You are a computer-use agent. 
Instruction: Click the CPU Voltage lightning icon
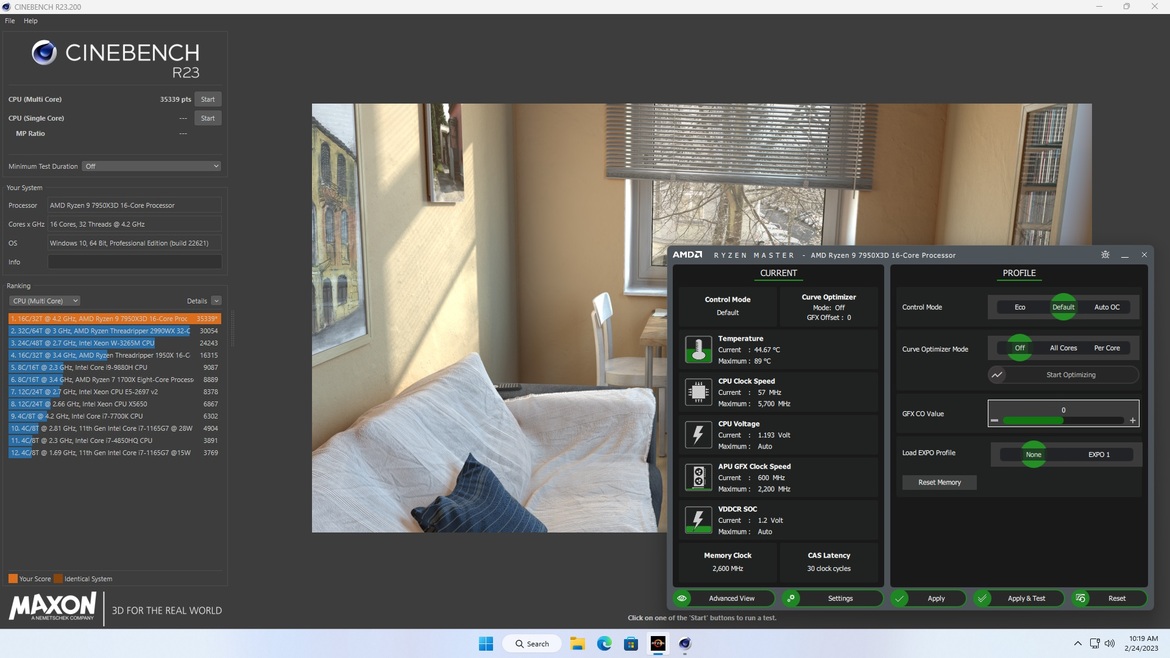pyautogui.click(x=698, y=434)
